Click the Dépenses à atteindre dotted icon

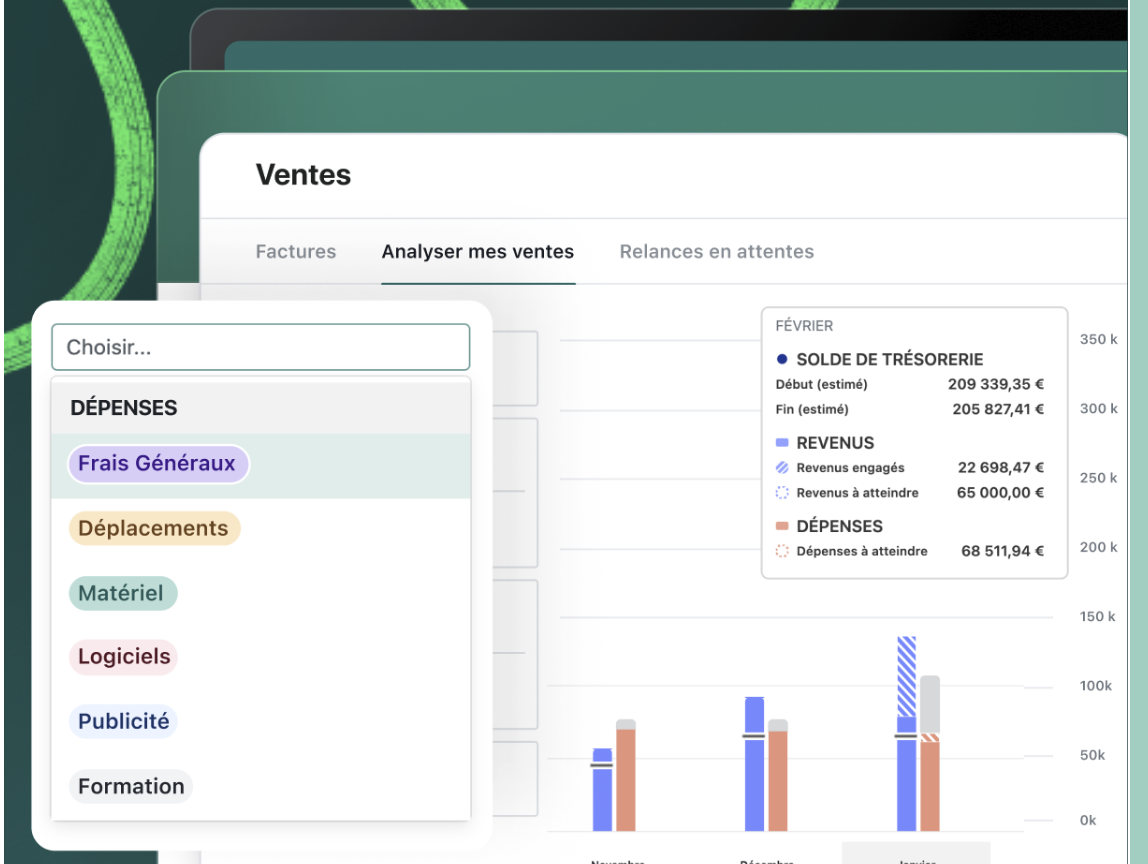pos(782,551)
